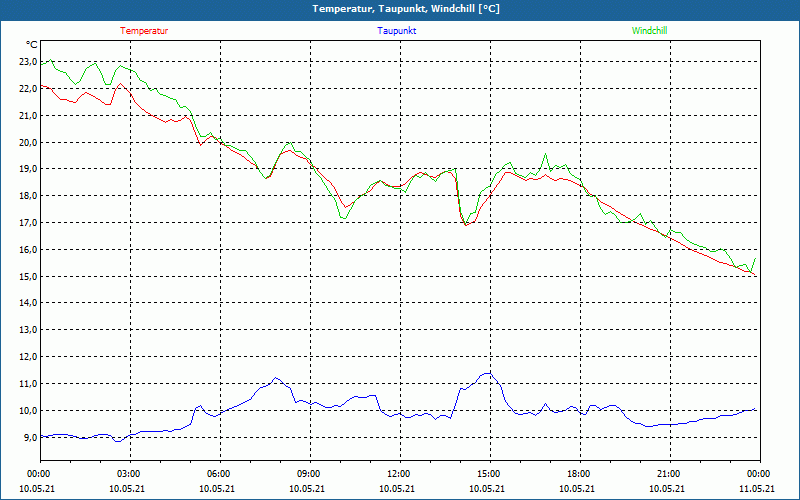Click the '22,0' y-axis value
This screenshot has width=800, height=500.
(x=28, y=89)
